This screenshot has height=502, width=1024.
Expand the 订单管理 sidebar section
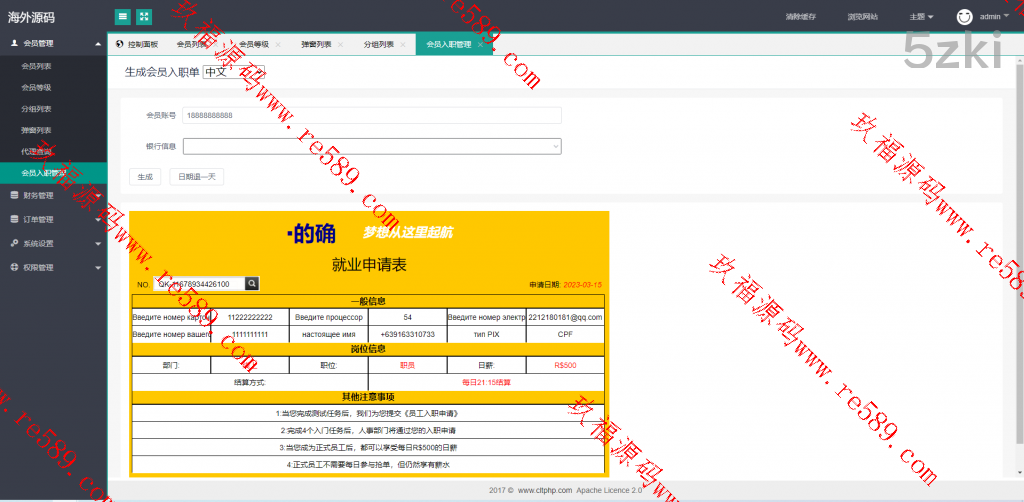coord(53,219)
